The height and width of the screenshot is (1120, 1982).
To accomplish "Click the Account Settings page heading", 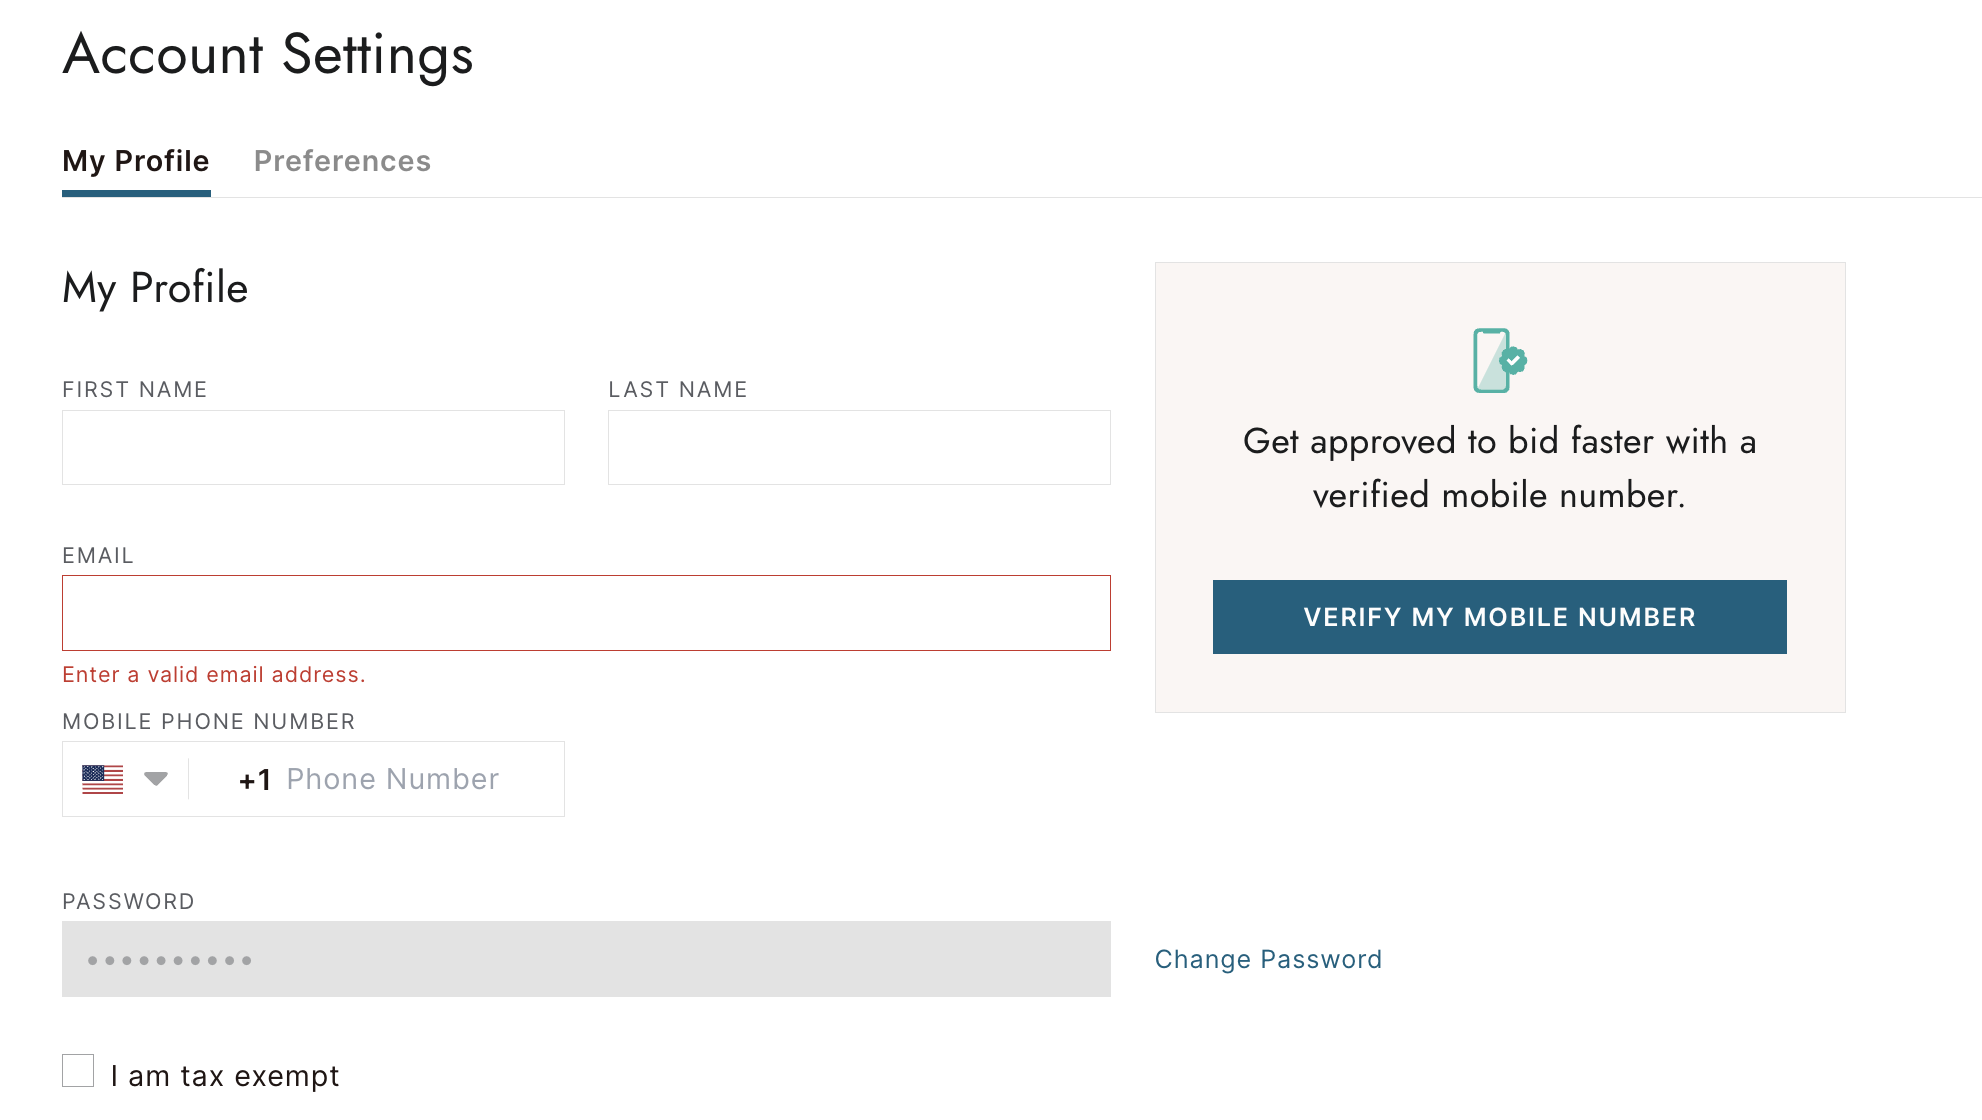I will 268,54.
